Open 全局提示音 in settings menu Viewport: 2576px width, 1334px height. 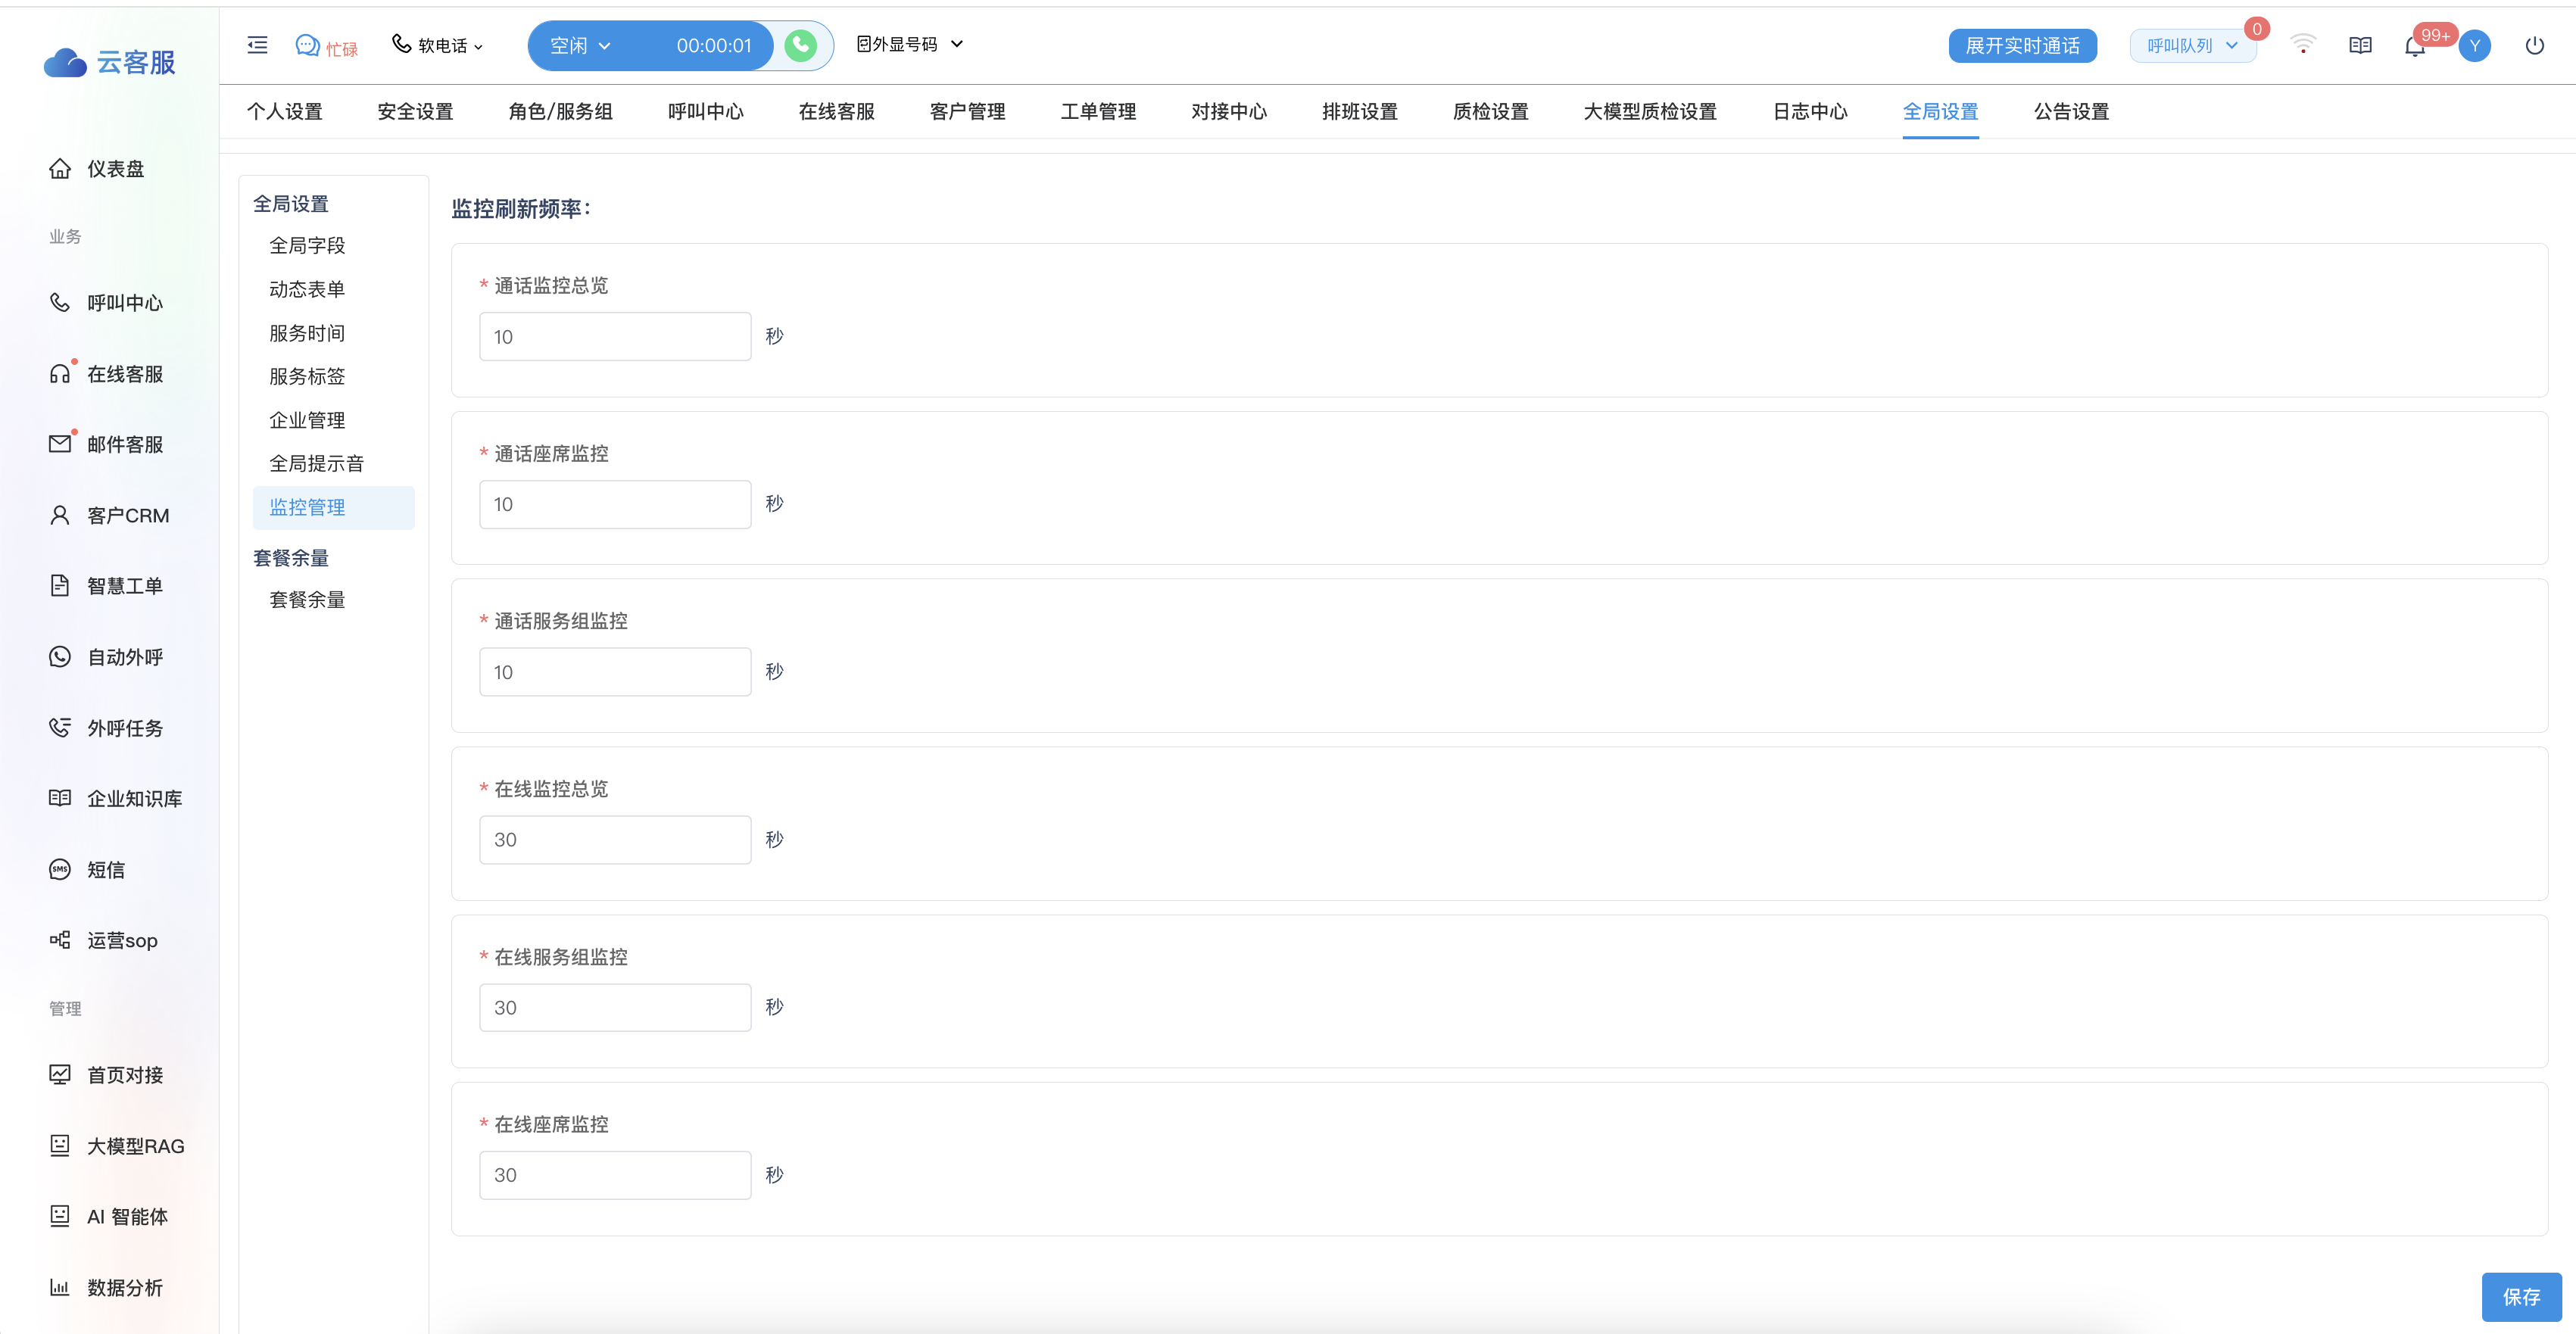(x=316, y=463)
